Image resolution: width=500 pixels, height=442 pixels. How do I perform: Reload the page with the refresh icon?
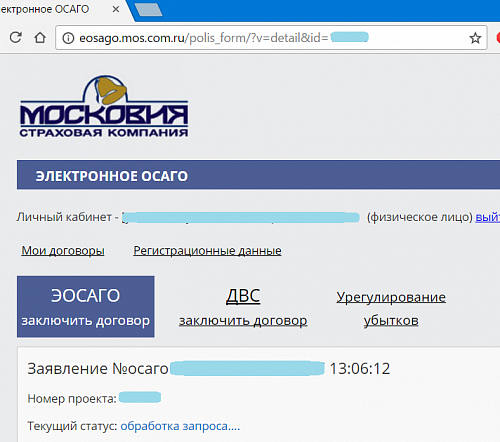(15, 37)
